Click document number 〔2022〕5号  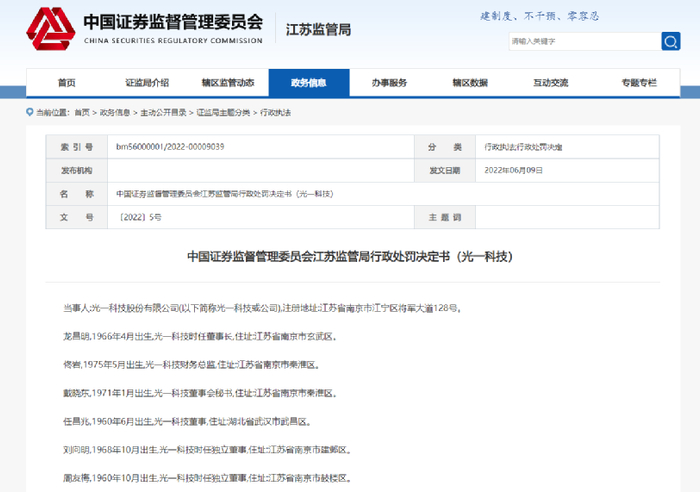140,217
